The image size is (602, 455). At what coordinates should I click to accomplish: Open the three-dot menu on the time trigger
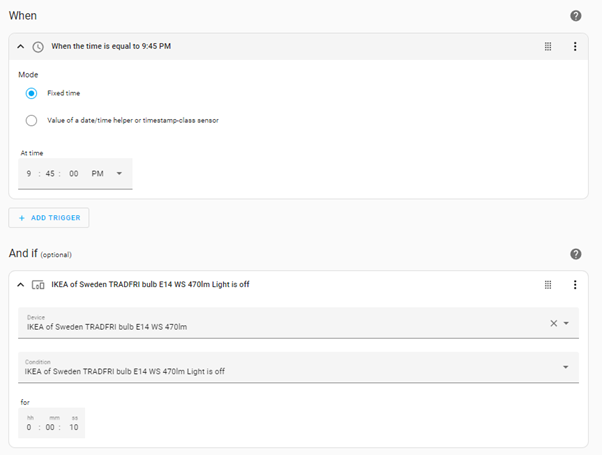click(575, 46)
